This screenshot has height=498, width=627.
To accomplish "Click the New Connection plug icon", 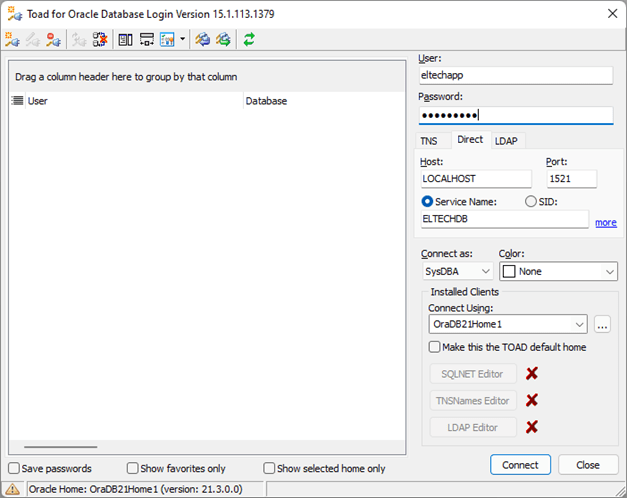I will [12, 40].
